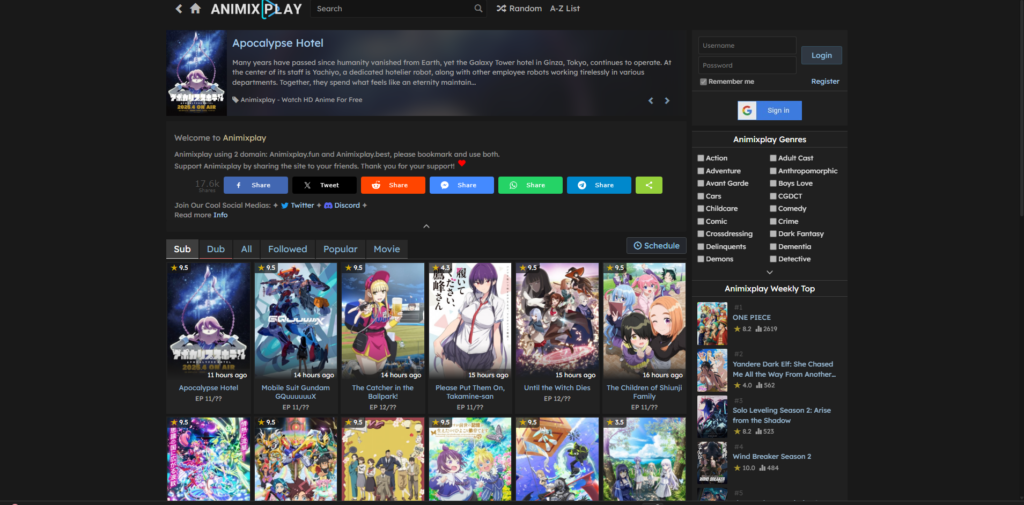Show previous featured anime slide
1024x505 pixels.
[x=650, y=101]
